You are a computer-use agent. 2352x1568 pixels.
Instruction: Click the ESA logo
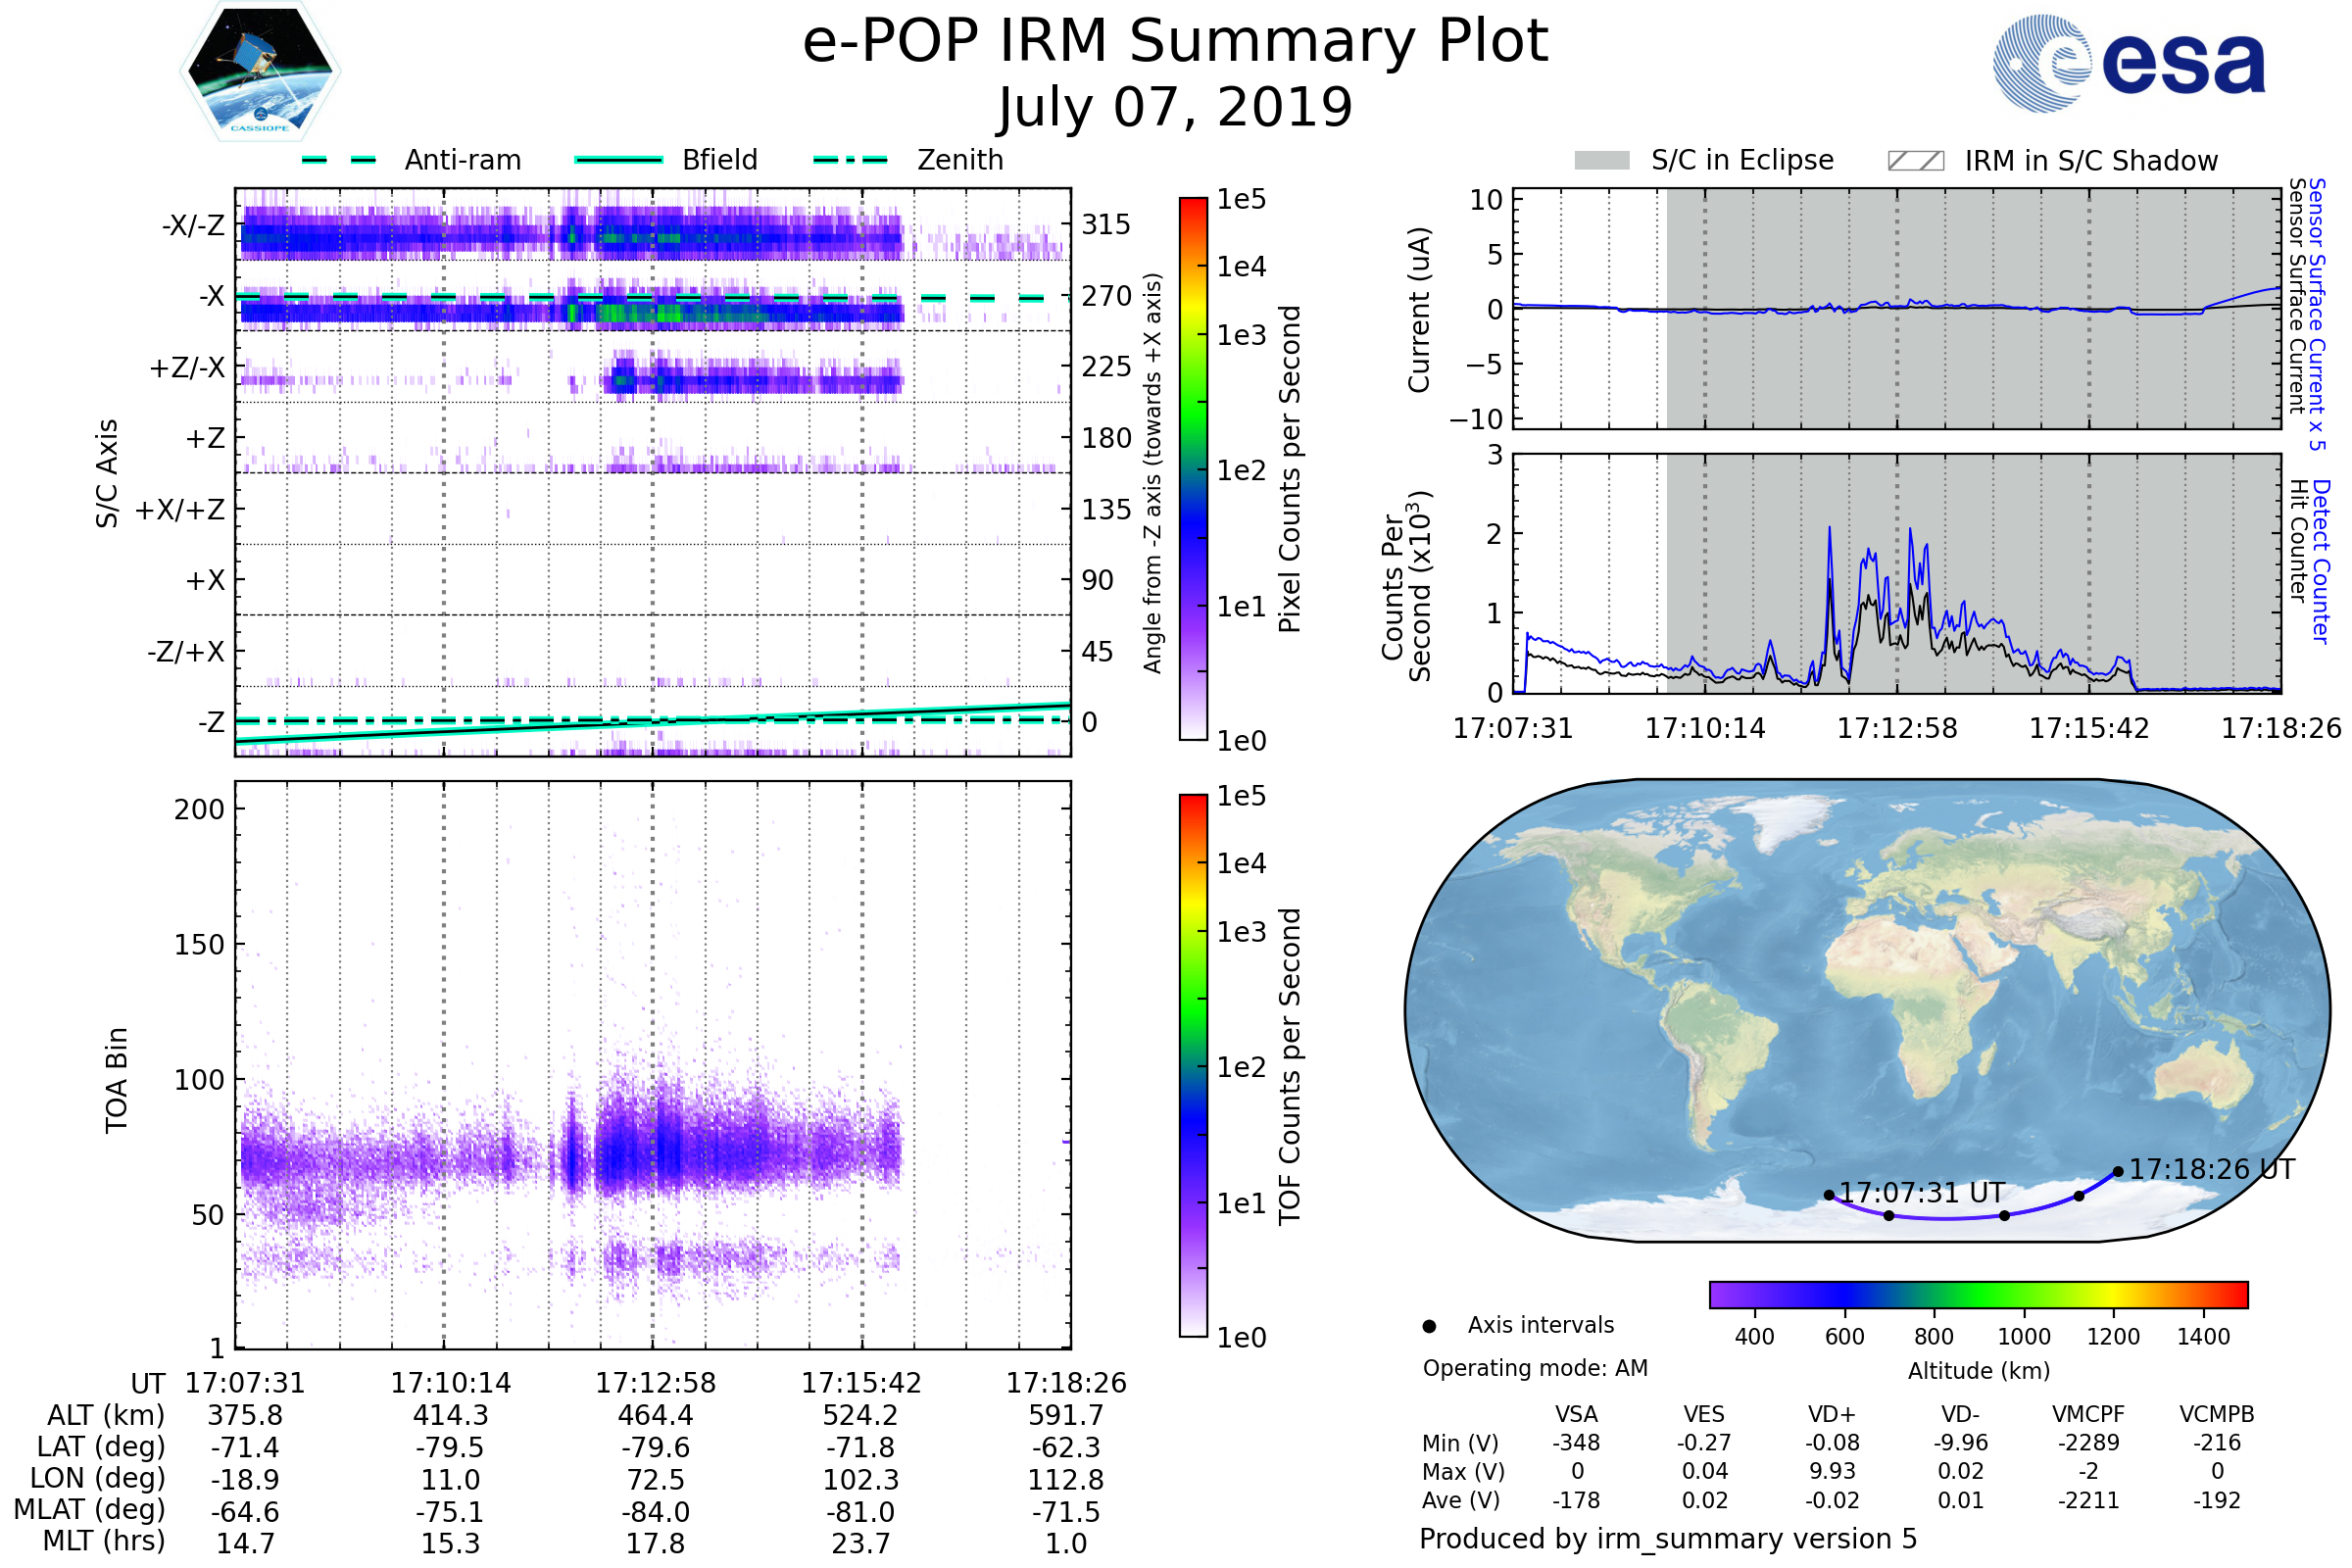coord(2128,63)
